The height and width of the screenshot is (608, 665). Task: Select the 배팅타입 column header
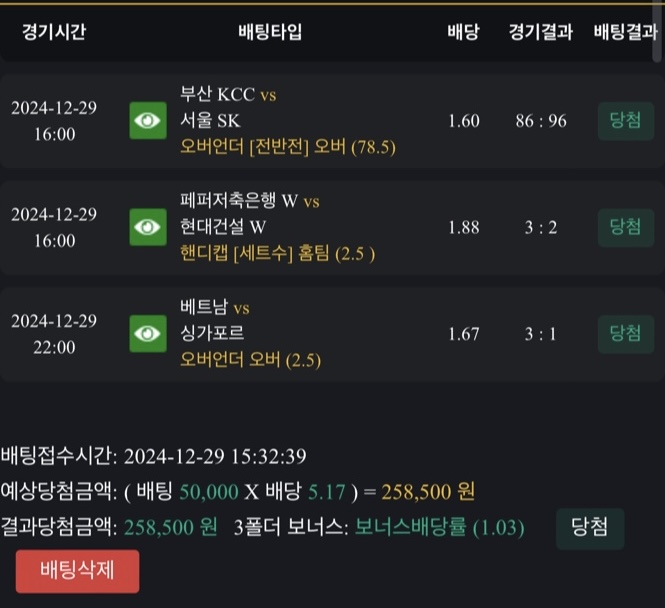[270, 32]
